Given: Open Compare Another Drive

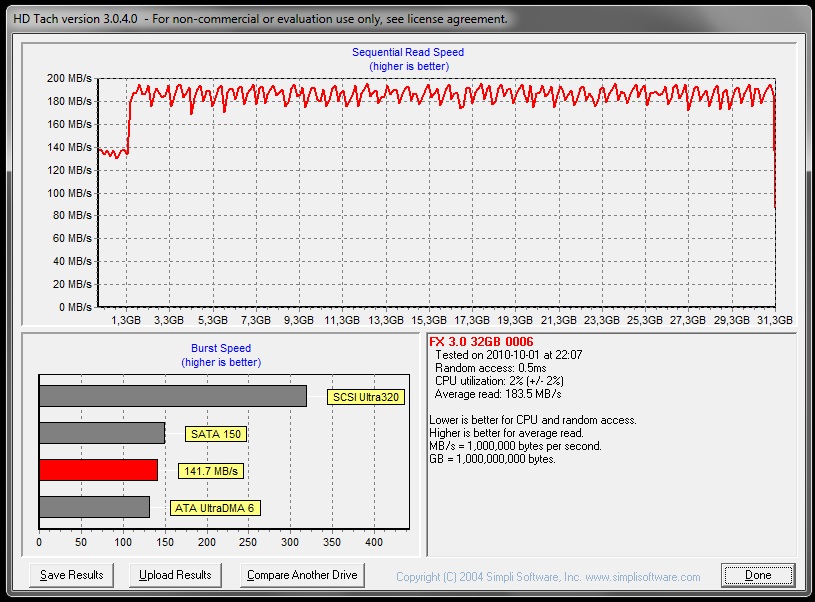Looking at the screenshot, I should click(x=303, y=575).
